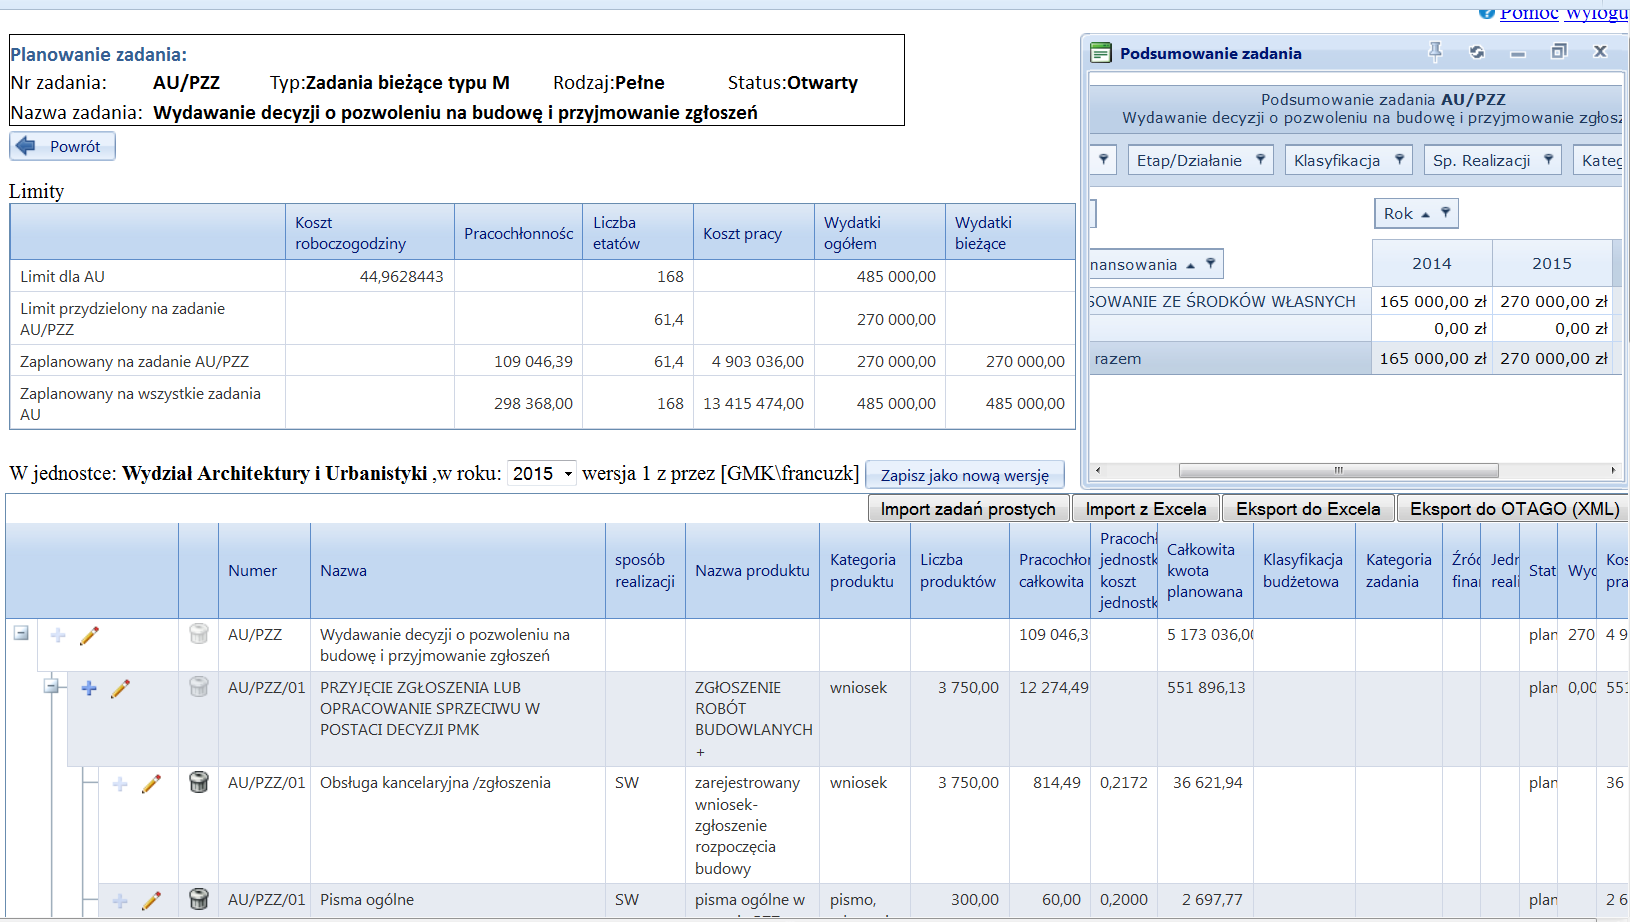1630x922 pixels.
Task: Click plus icon in Pisma ogólne row
Action: click(120, 901)
